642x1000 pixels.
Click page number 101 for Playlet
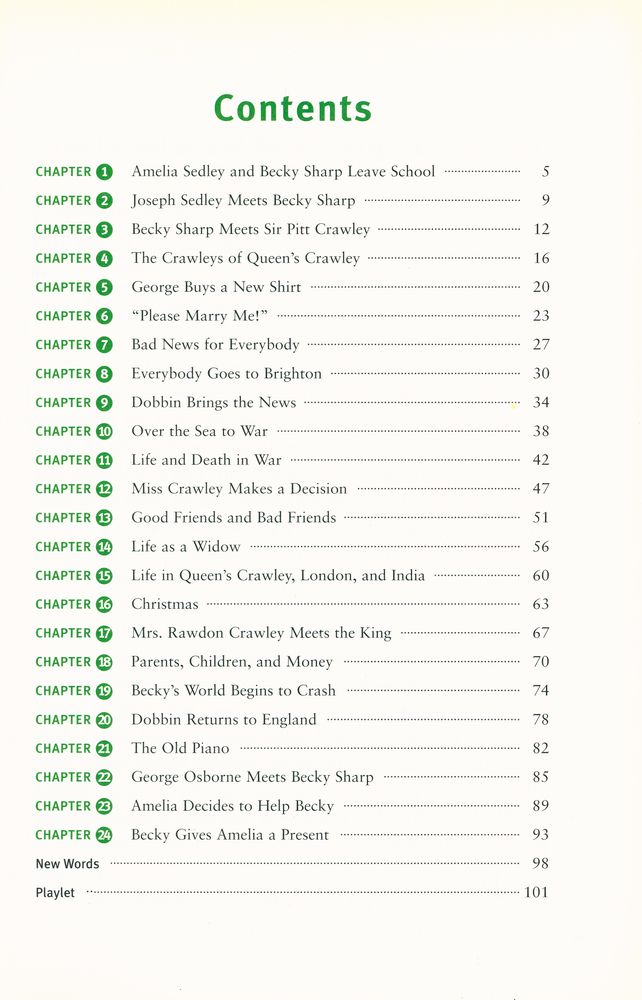tap(536, 892)
